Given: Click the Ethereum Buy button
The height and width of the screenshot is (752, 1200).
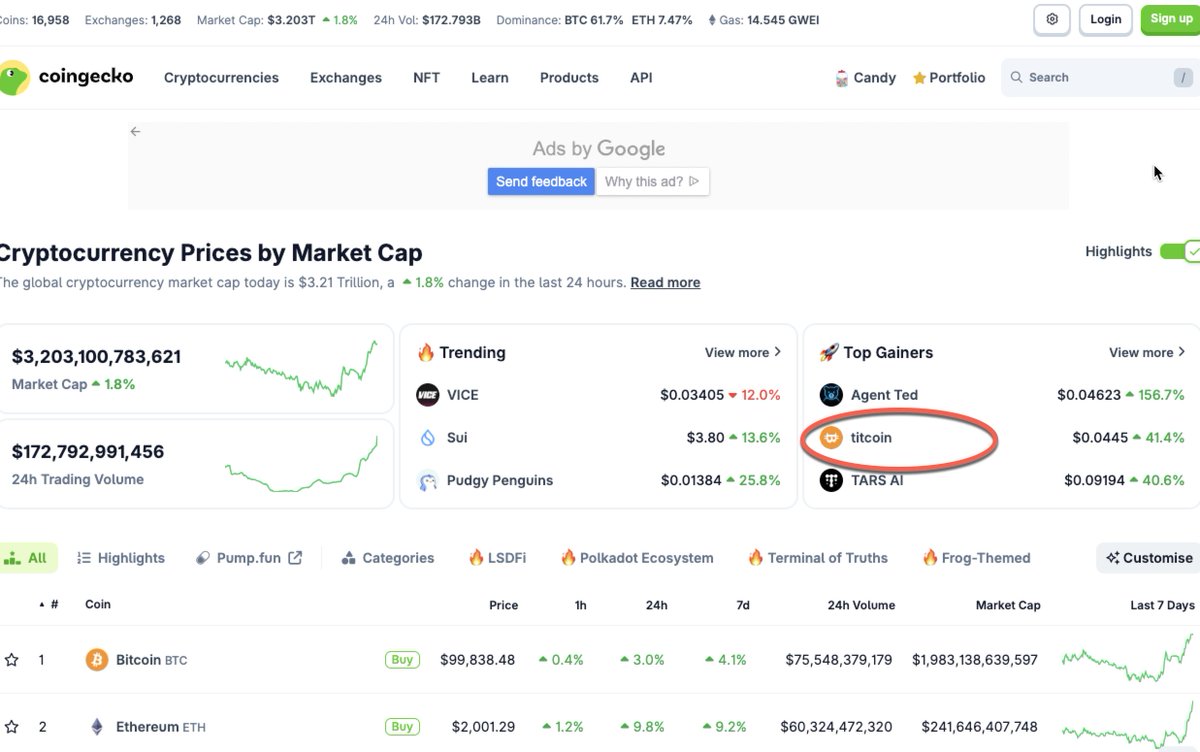Looking at the screenshot, I should (x=402, y=727).
